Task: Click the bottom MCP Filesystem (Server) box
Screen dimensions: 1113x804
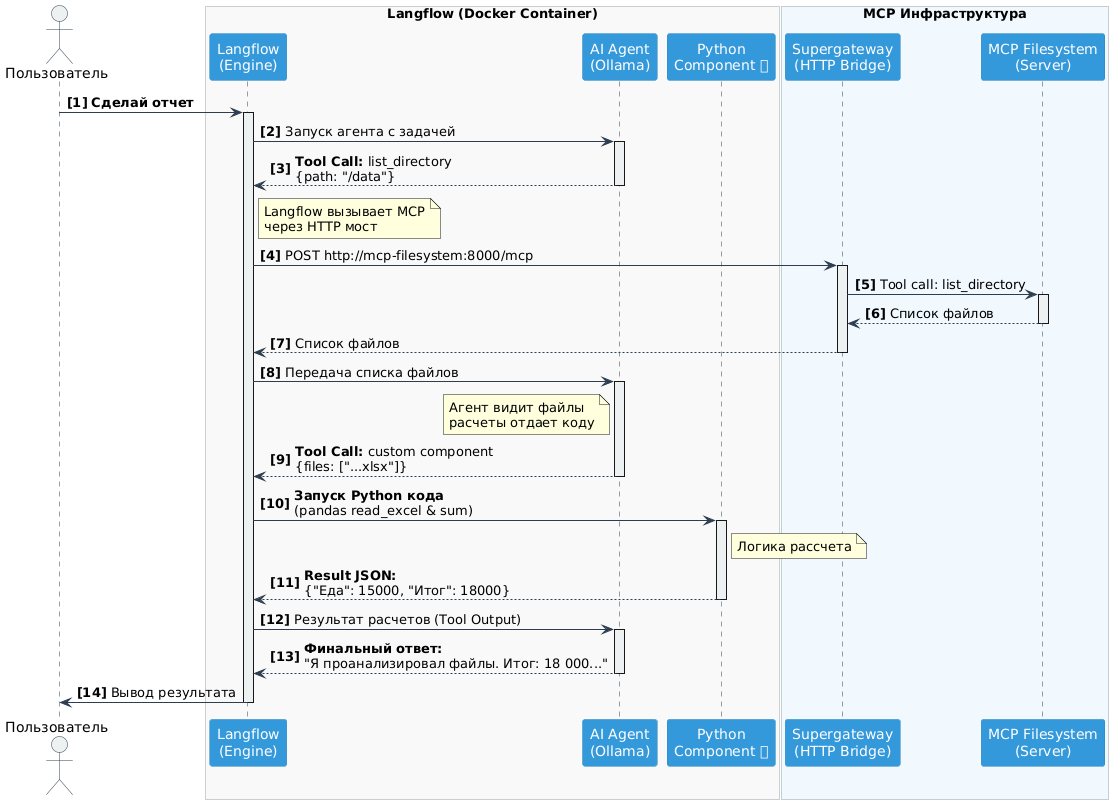Action: pyautogui.click(x=1042, y=742)
